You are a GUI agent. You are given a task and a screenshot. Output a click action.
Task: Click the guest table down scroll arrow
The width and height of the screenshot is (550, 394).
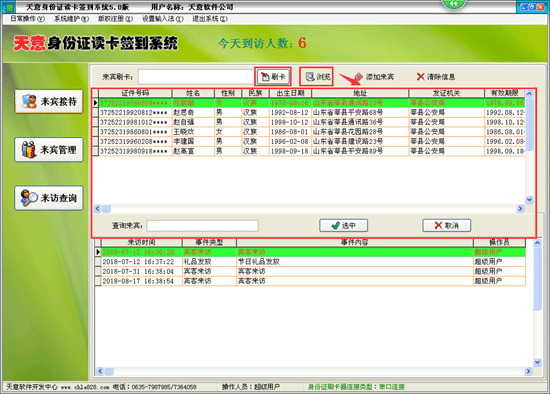529,199
